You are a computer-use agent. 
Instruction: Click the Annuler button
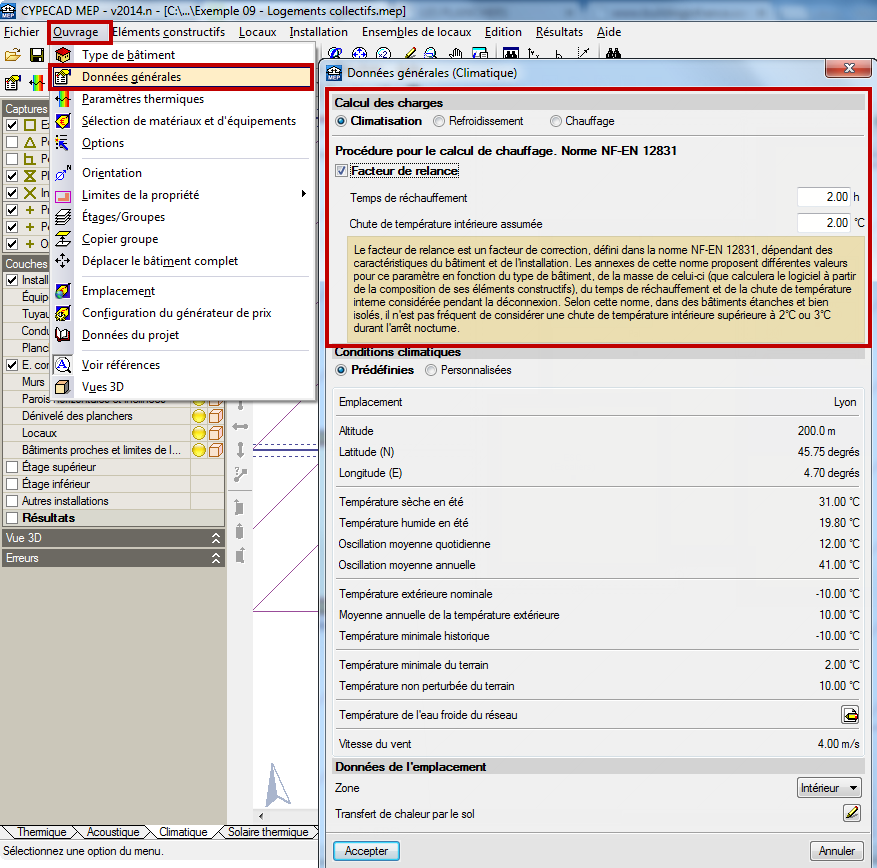(x=836, y=851)
